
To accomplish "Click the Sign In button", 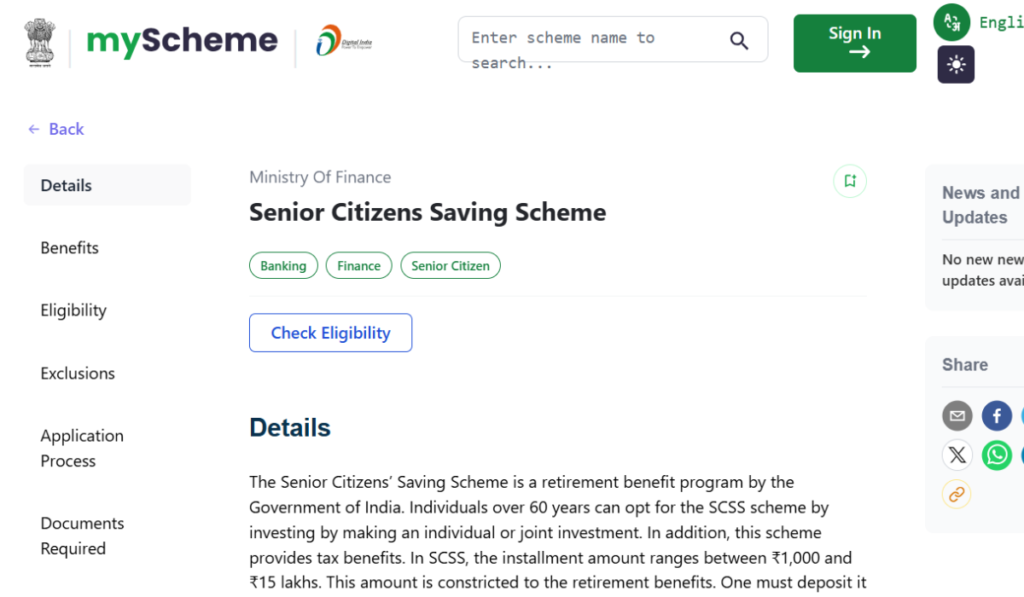I will 854,43.
